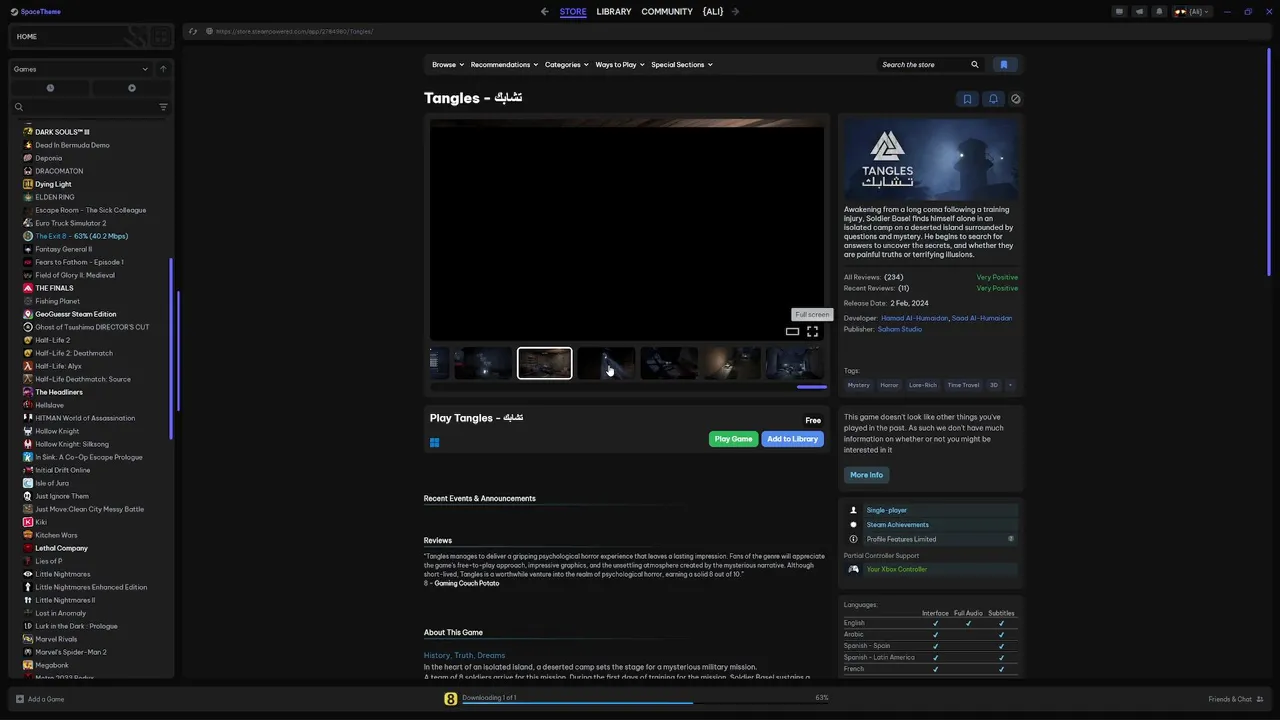Click the Time Travel tag
The image size is (1280, 720).
(x=963, y=385)
